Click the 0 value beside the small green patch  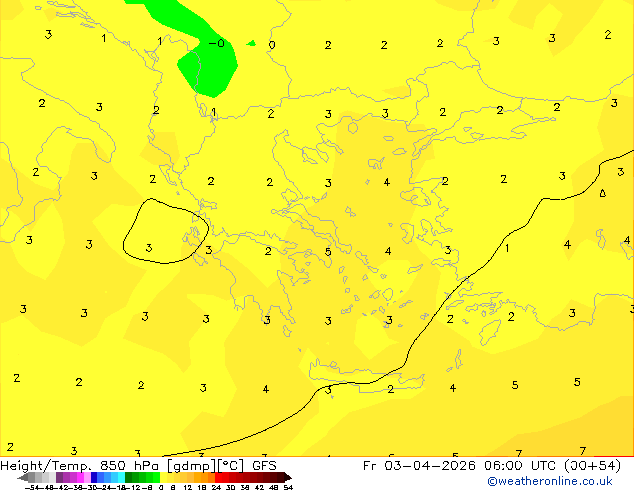click(x=272, y=45)
